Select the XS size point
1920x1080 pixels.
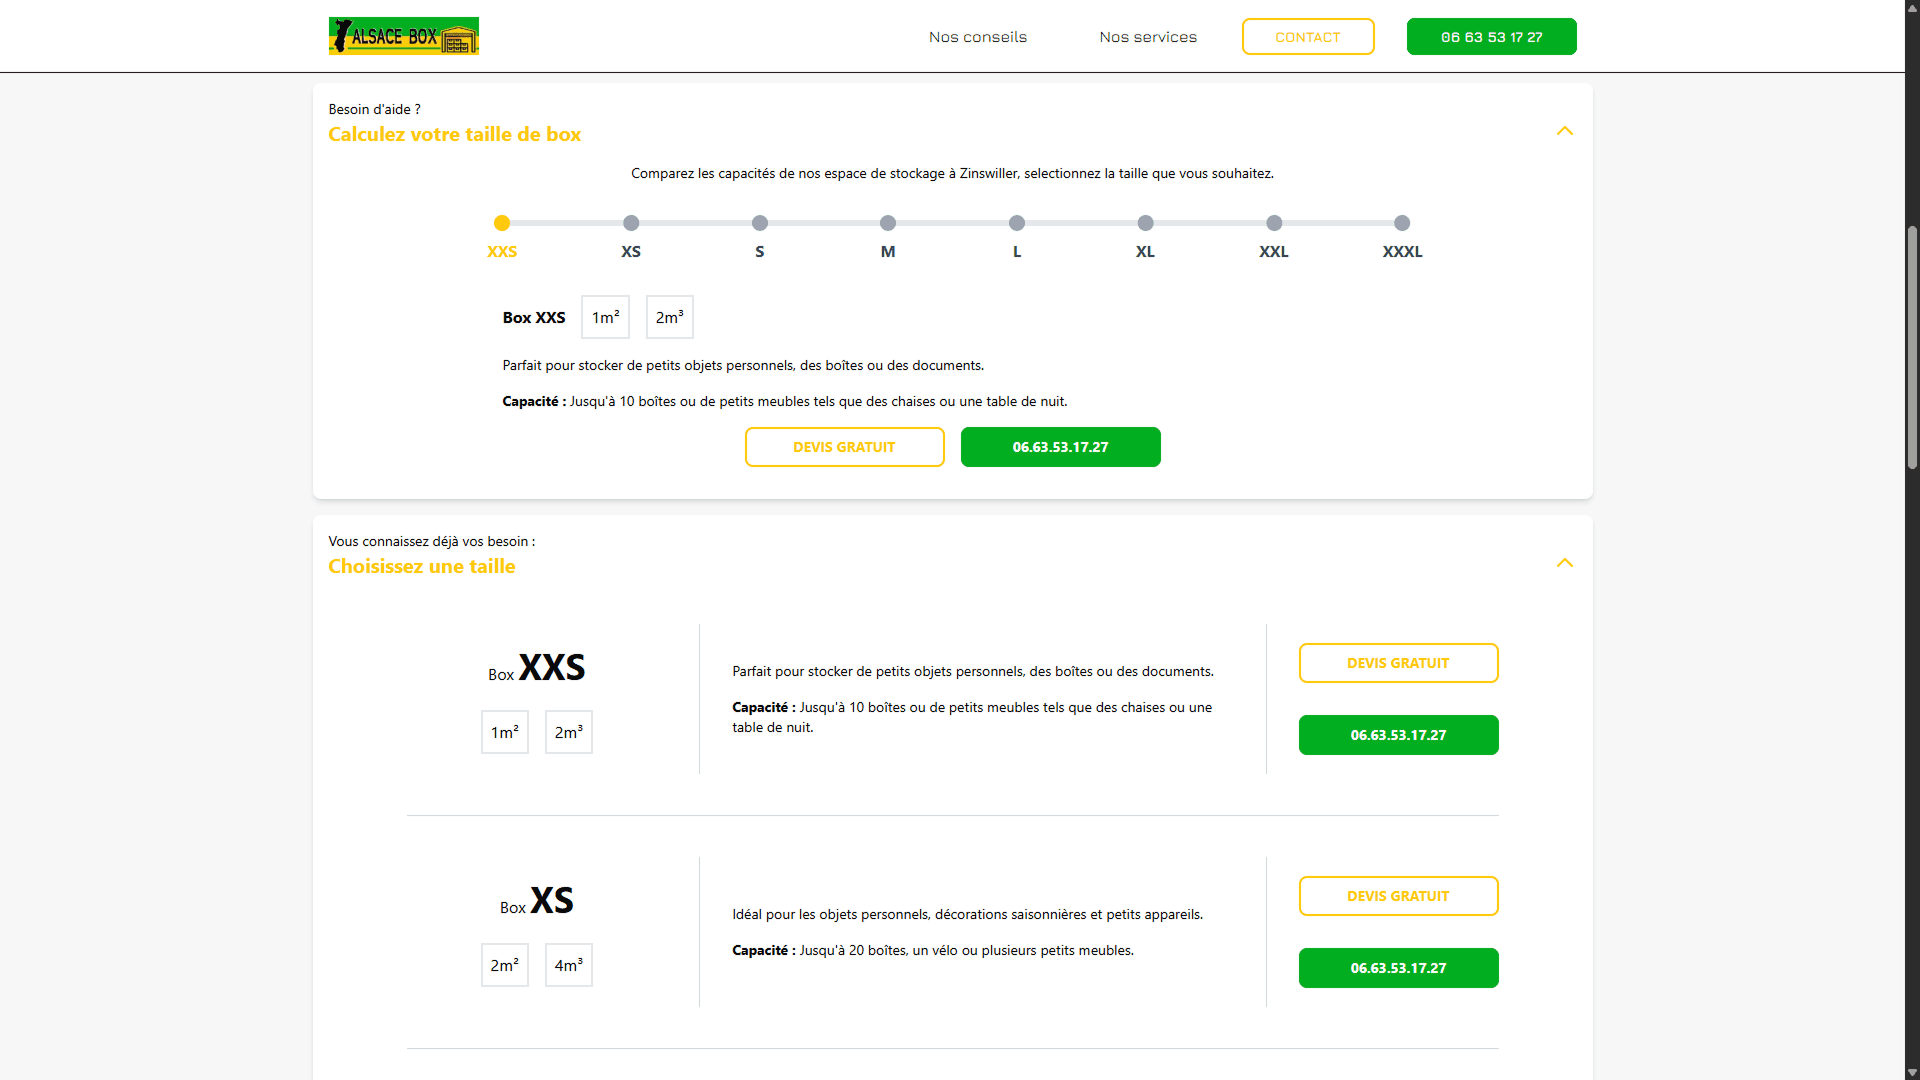(631, 223)
